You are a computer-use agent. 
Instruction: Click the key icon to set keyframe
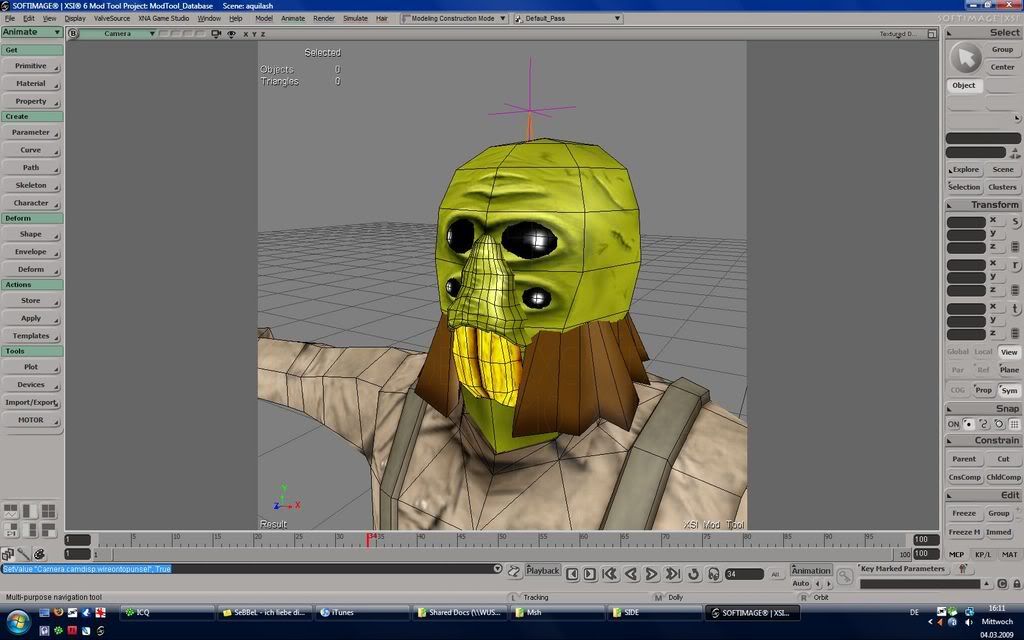(x=844, y=576)
